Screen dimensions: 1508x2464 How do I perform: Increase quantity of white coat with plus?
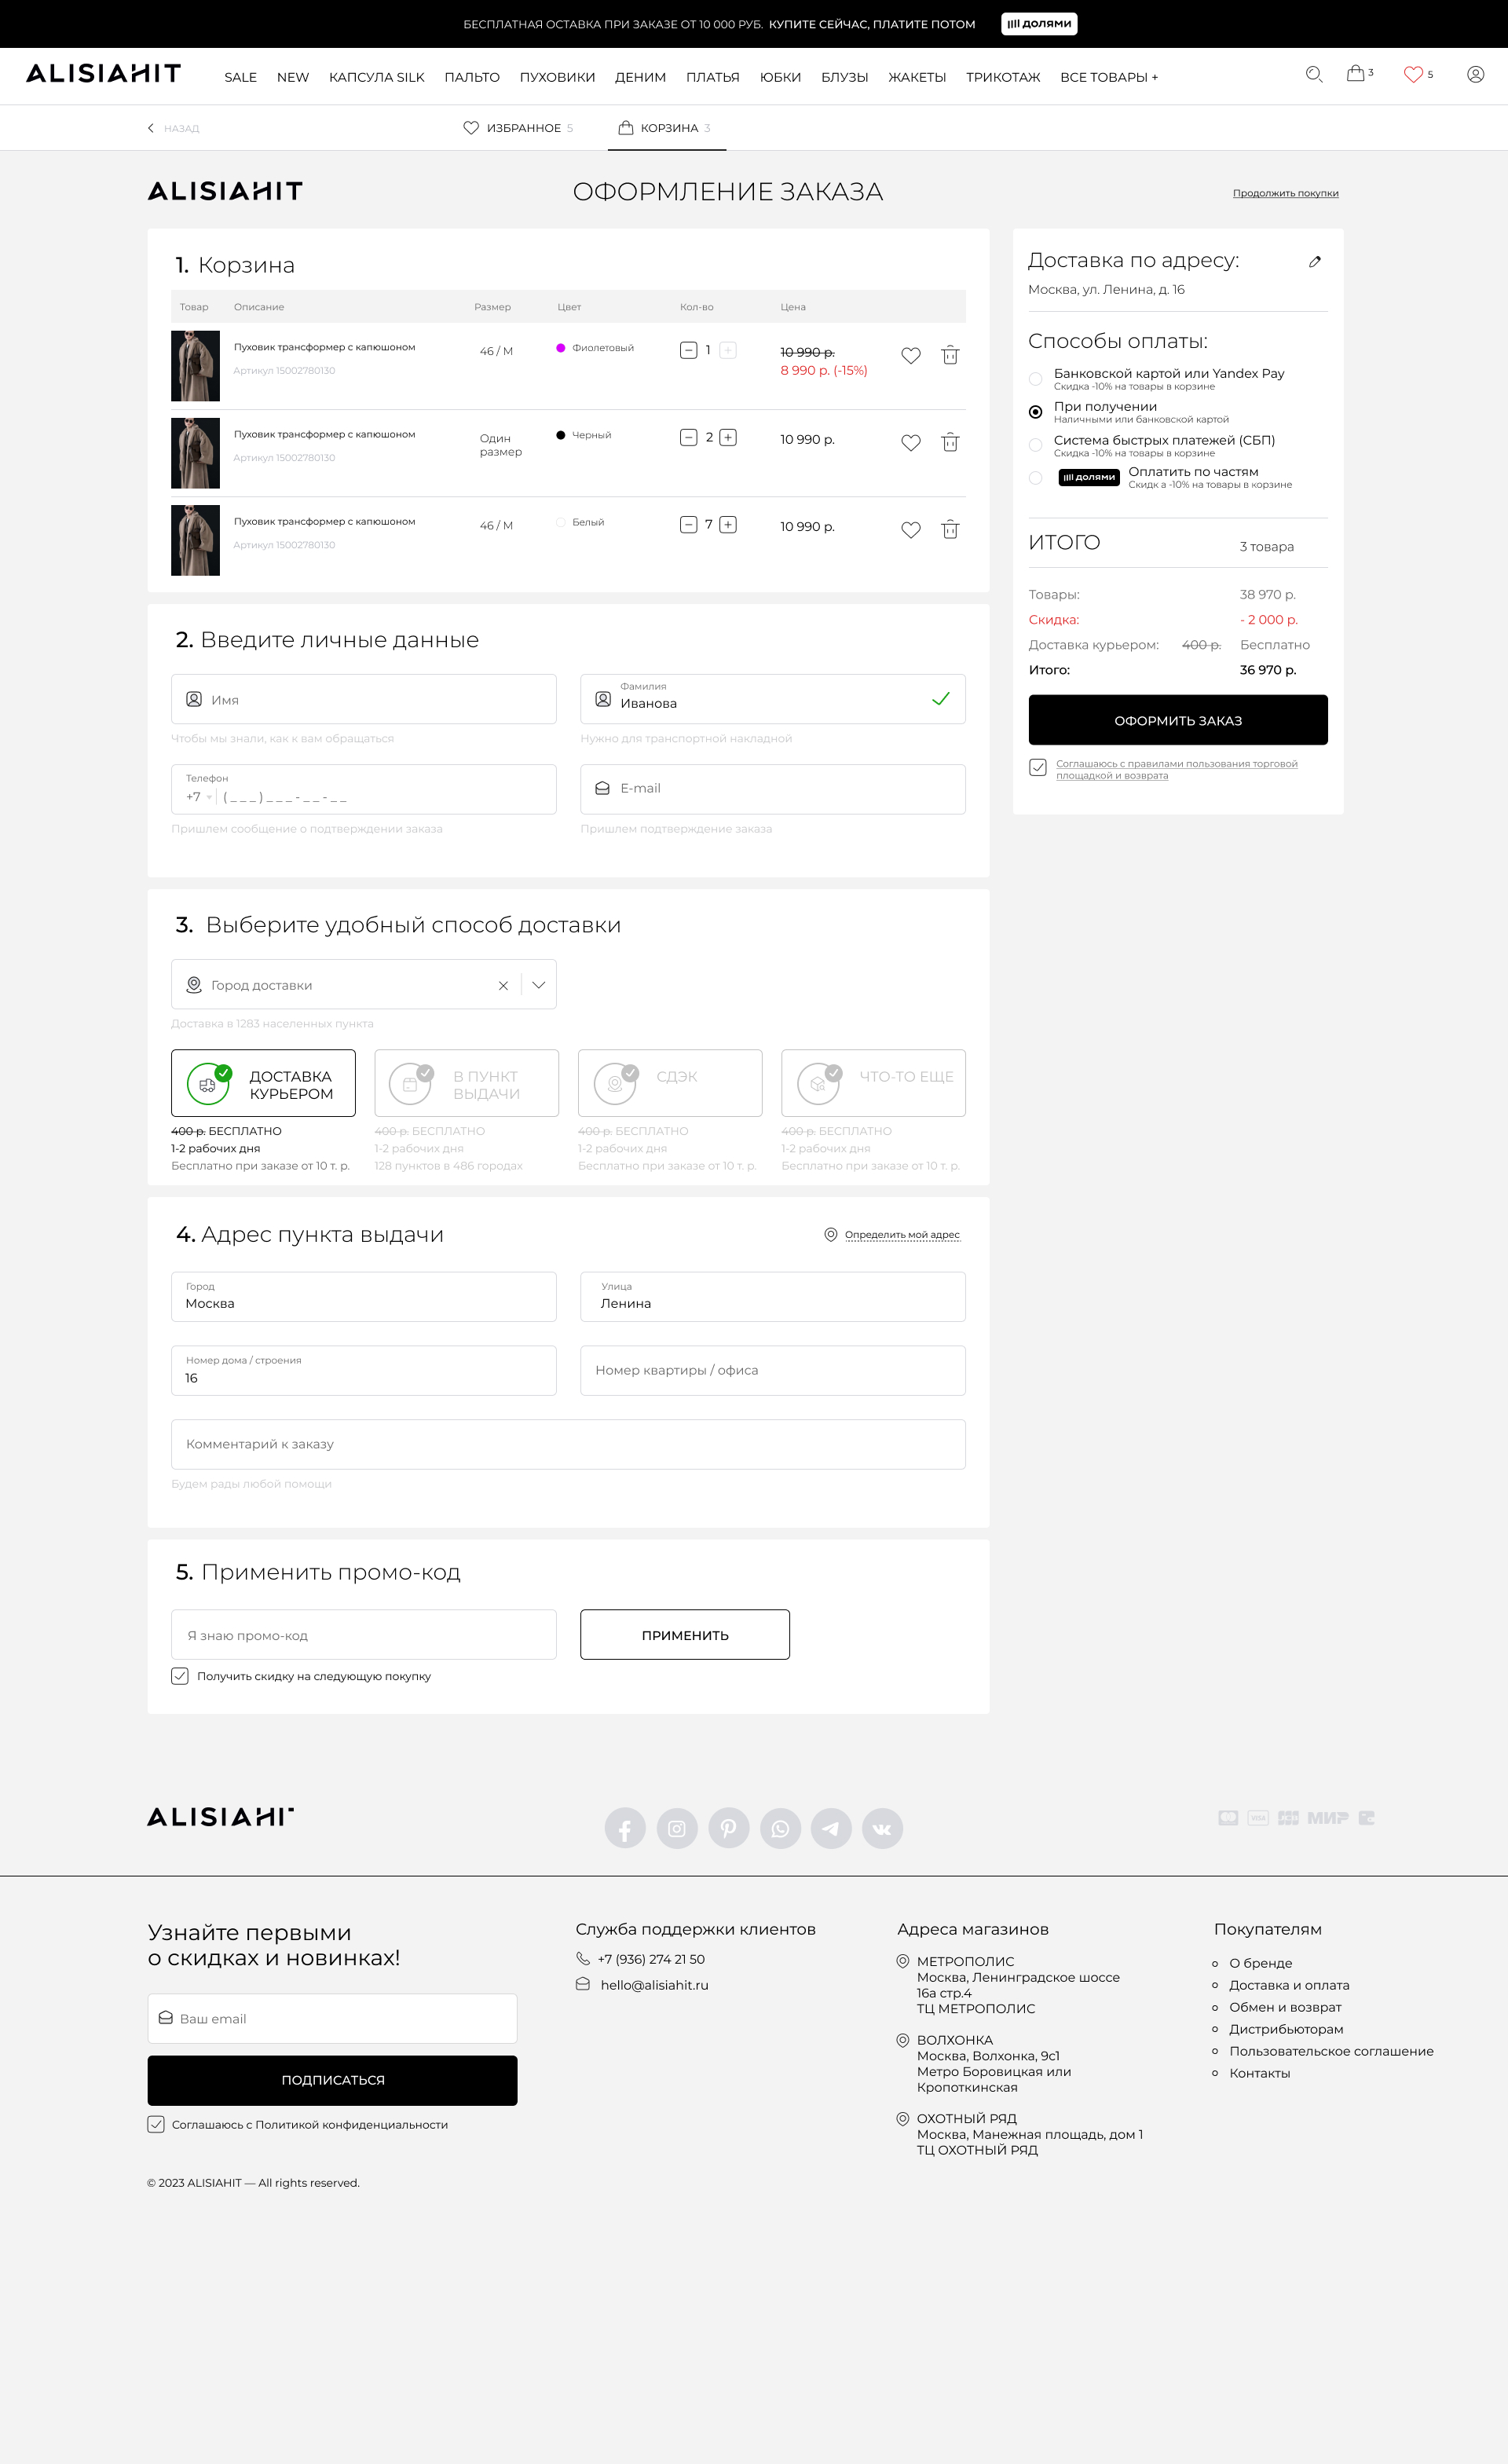pyautogui.click(x=728, y=525)
